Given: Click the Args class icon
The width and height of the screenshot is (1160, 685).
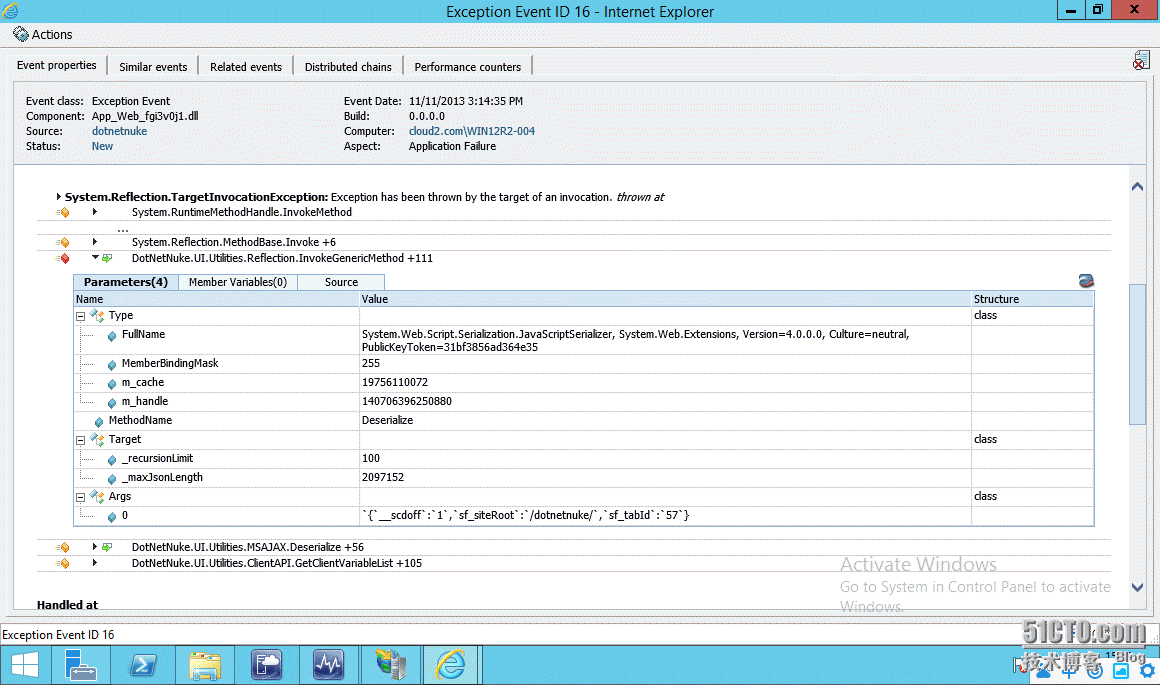Looking at the screenshot, I should [97, 496].
